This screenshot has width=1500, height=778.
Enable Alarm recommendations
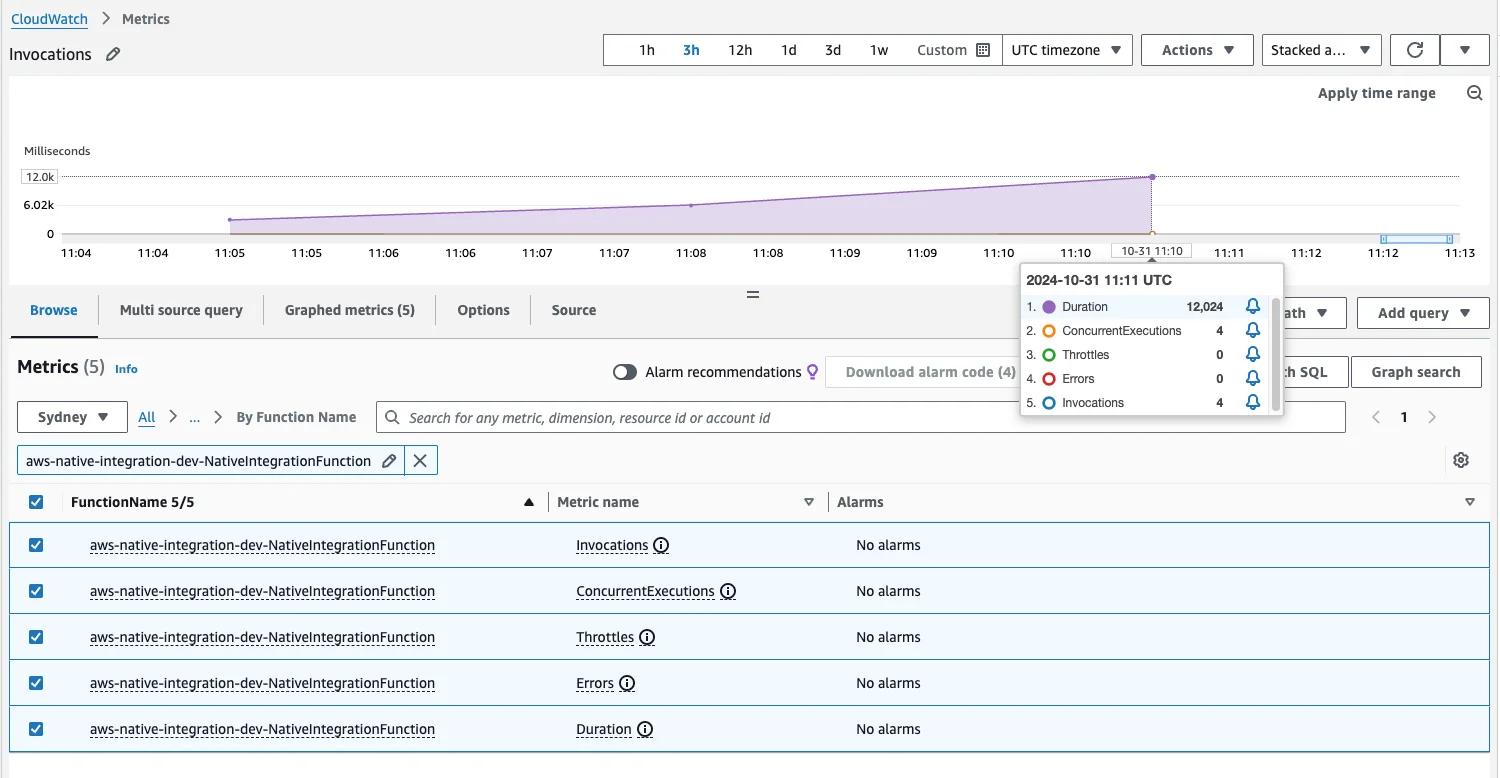coord(625,371)
